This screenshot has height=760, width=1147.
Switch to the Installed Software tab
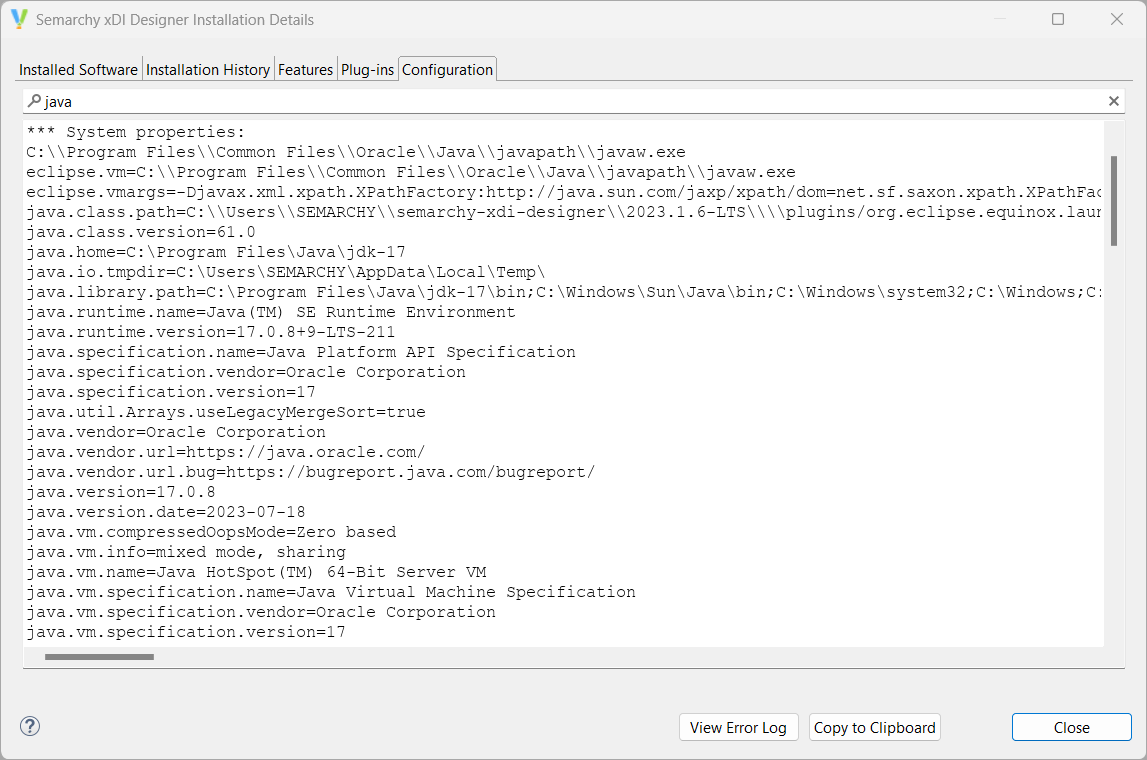(x=77, y=69)
